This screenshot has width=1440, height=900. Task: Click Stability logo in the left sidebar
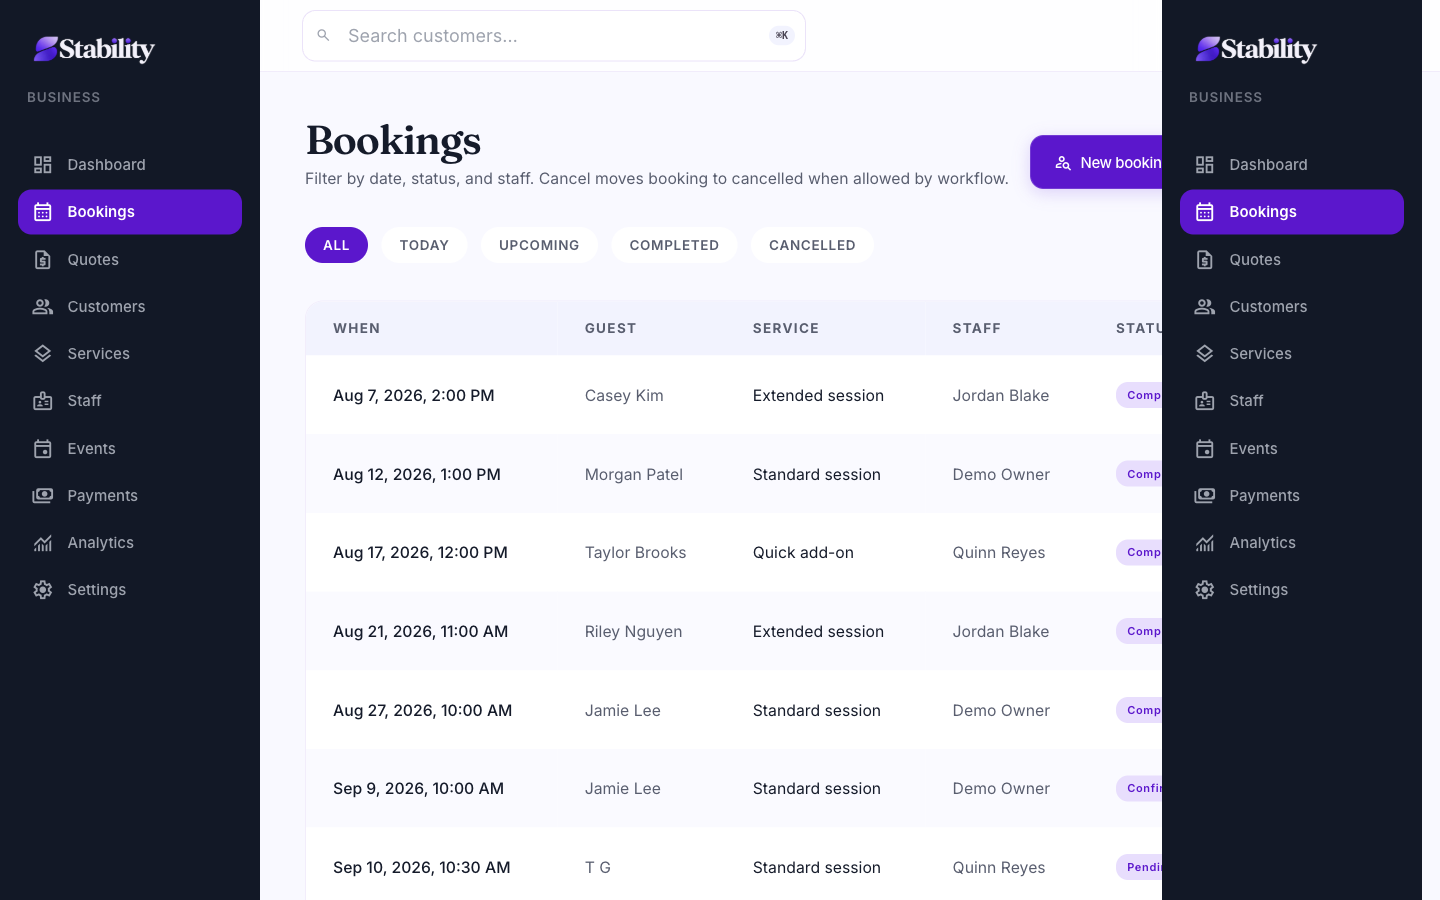[94, 49]
